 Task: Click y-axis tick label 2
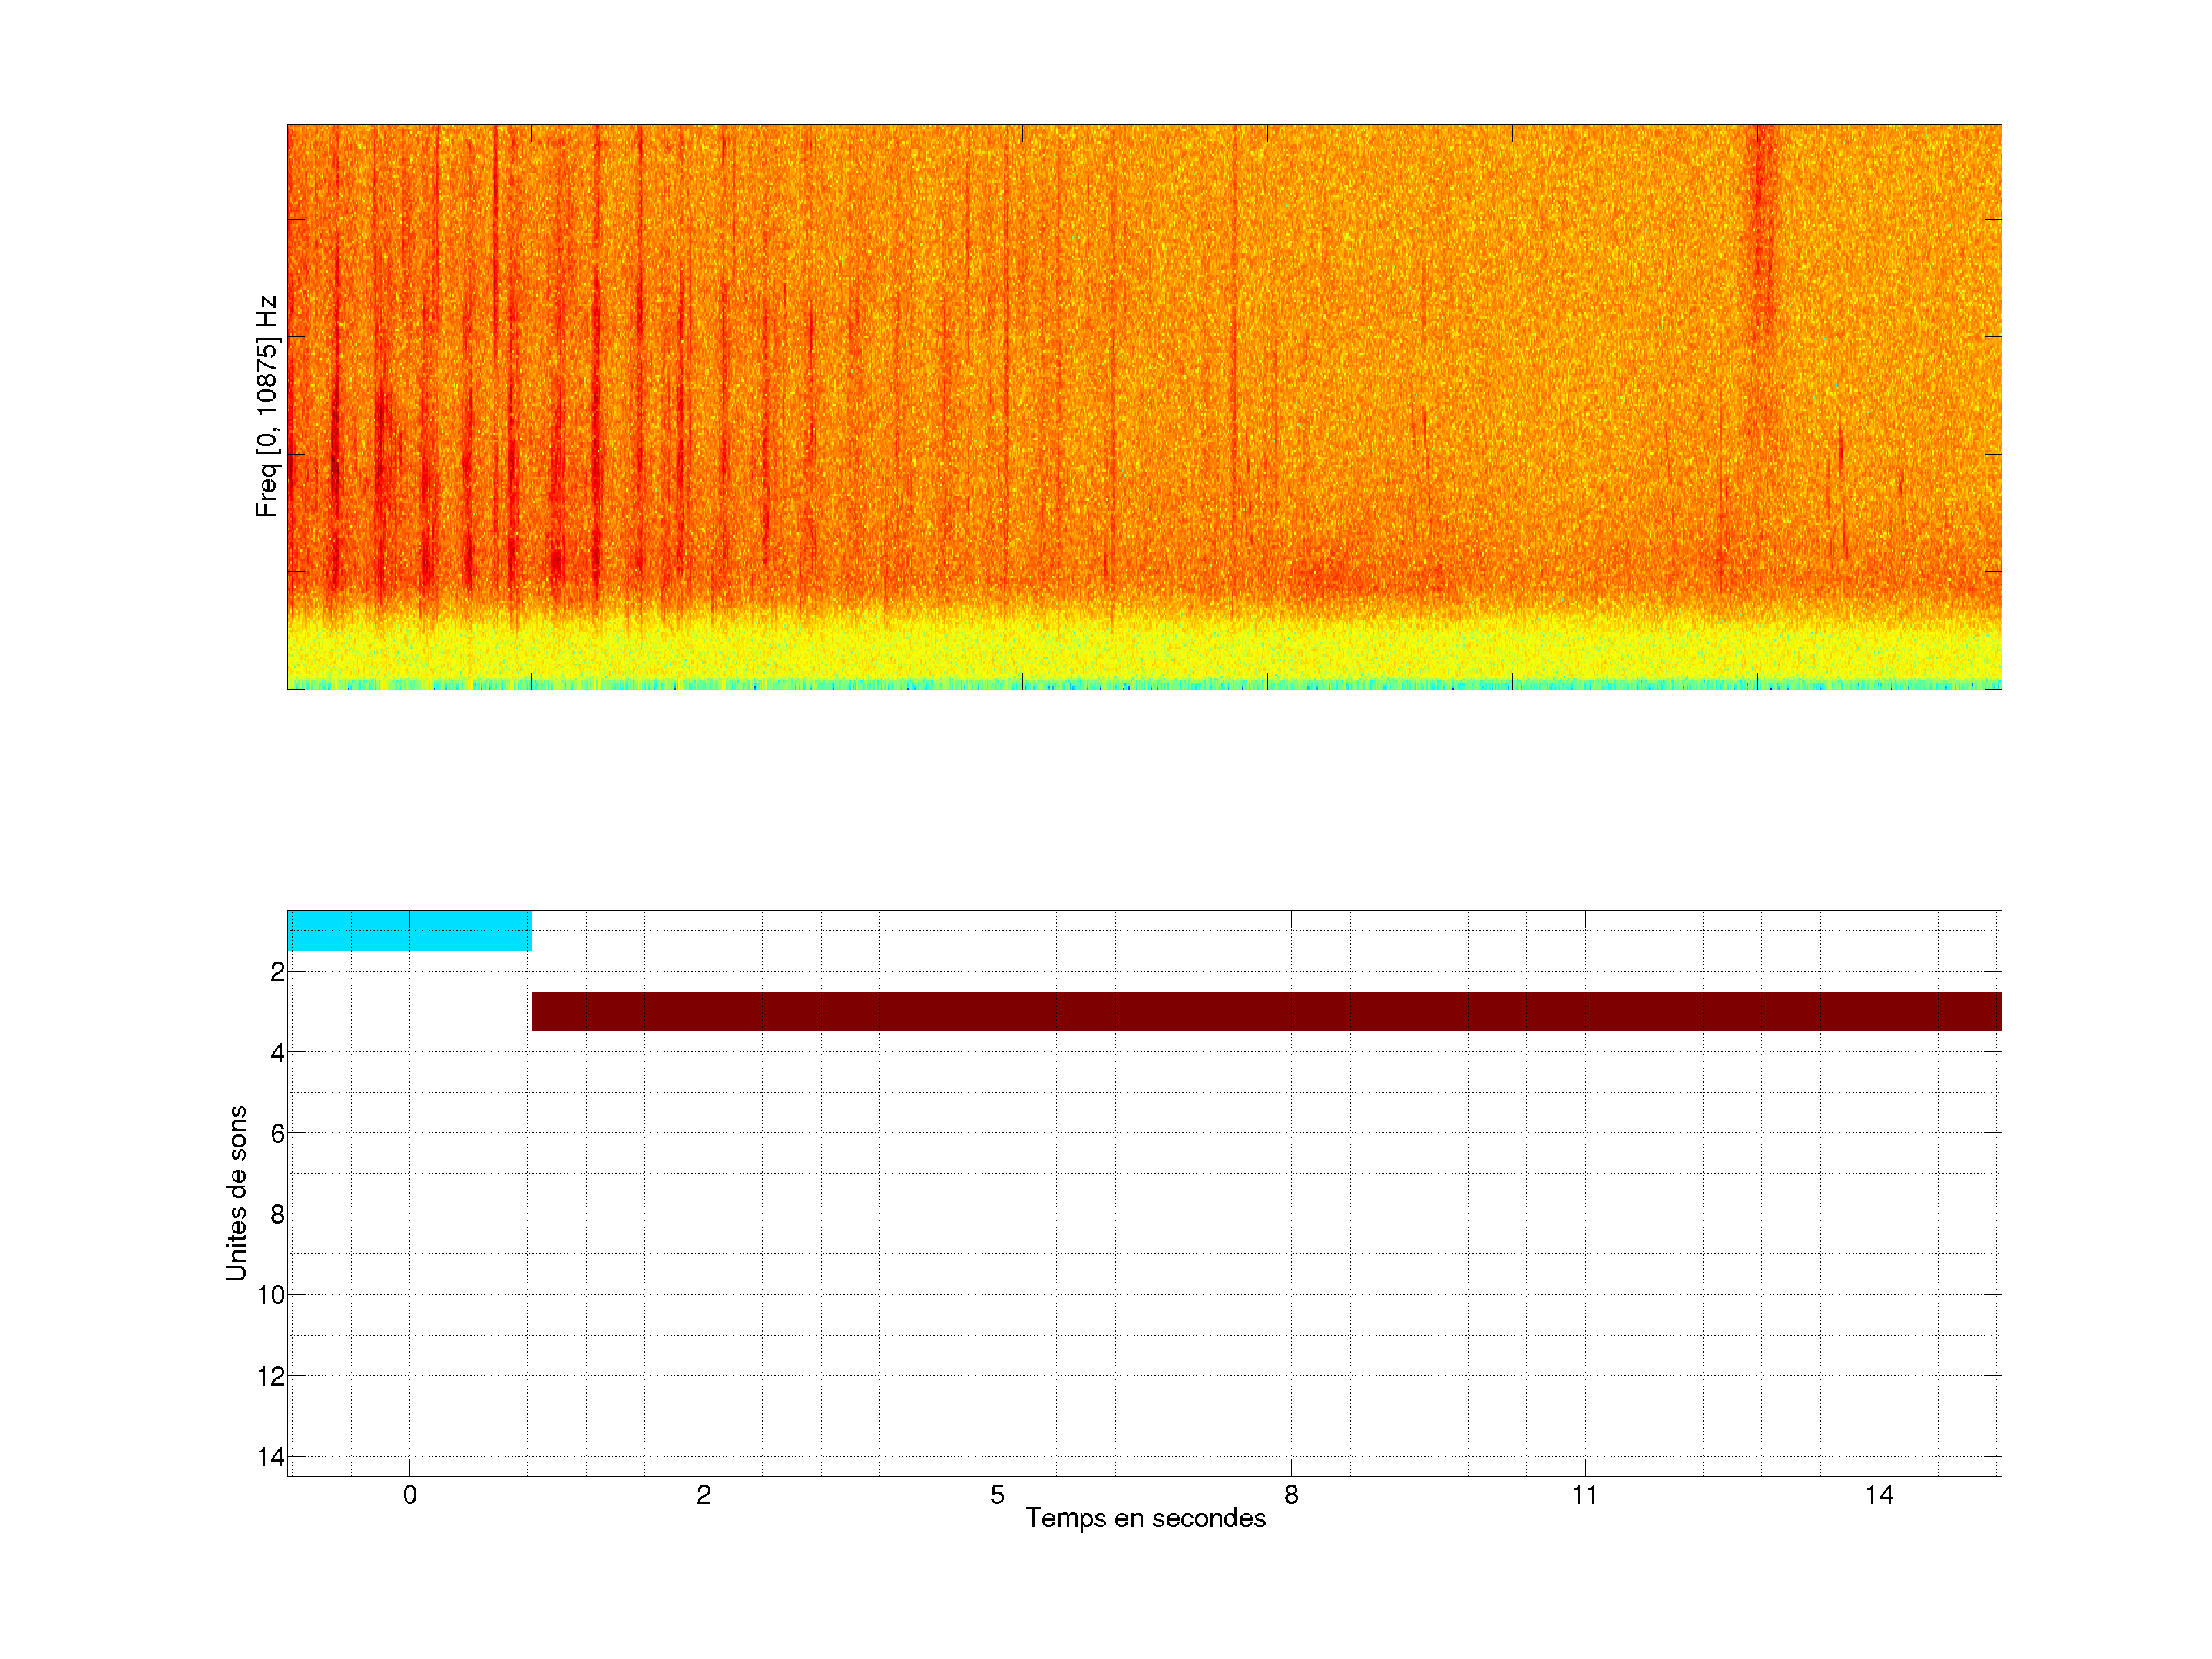(277, 972)
